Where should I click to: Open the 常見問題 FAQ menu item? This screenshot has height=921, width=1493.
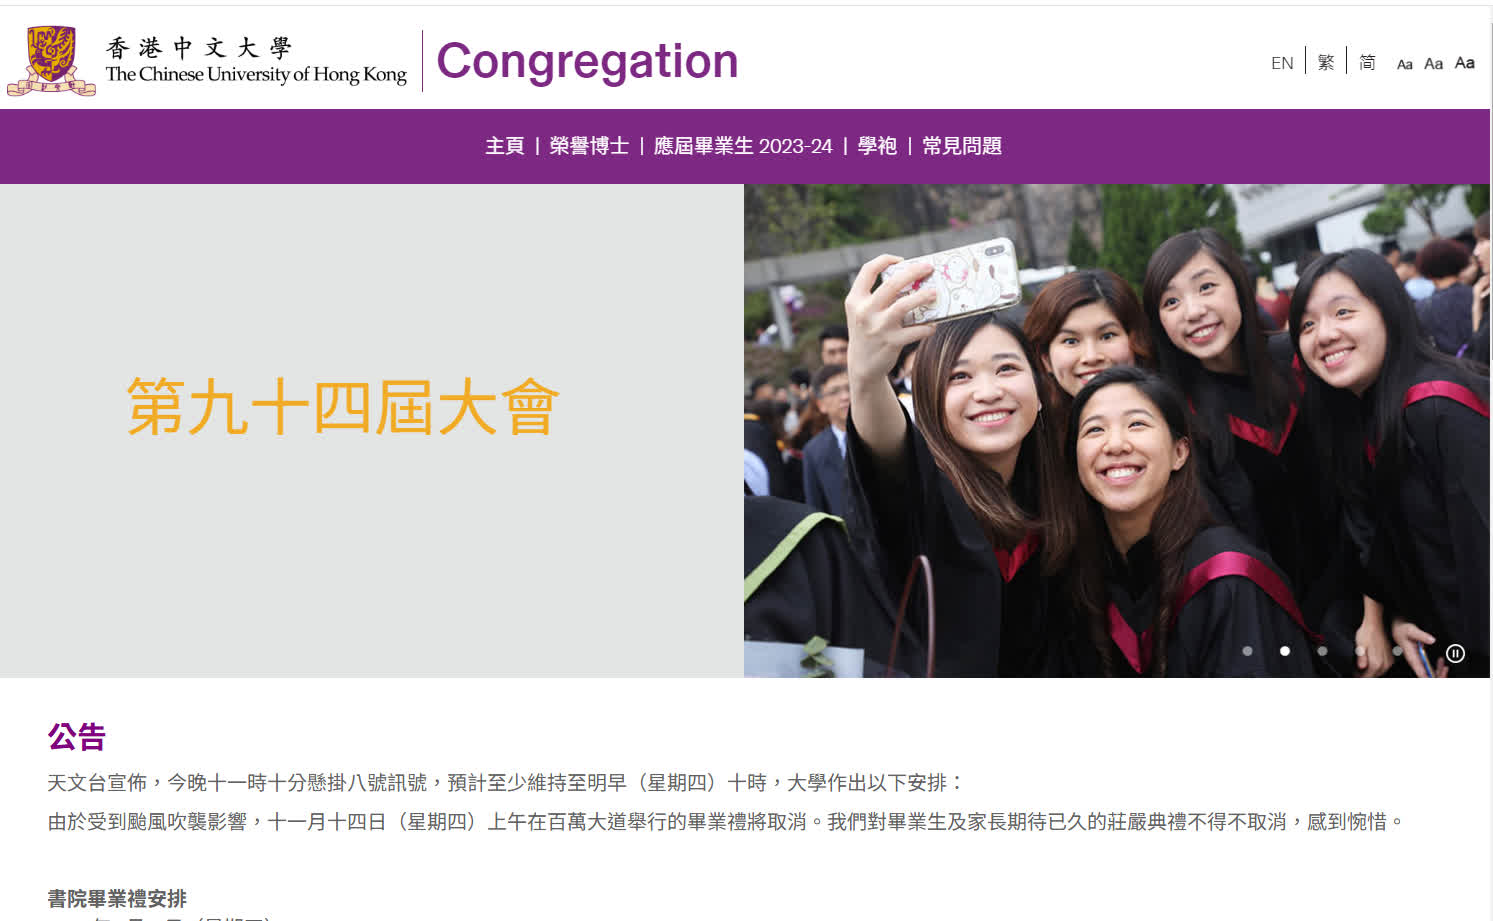962,146
